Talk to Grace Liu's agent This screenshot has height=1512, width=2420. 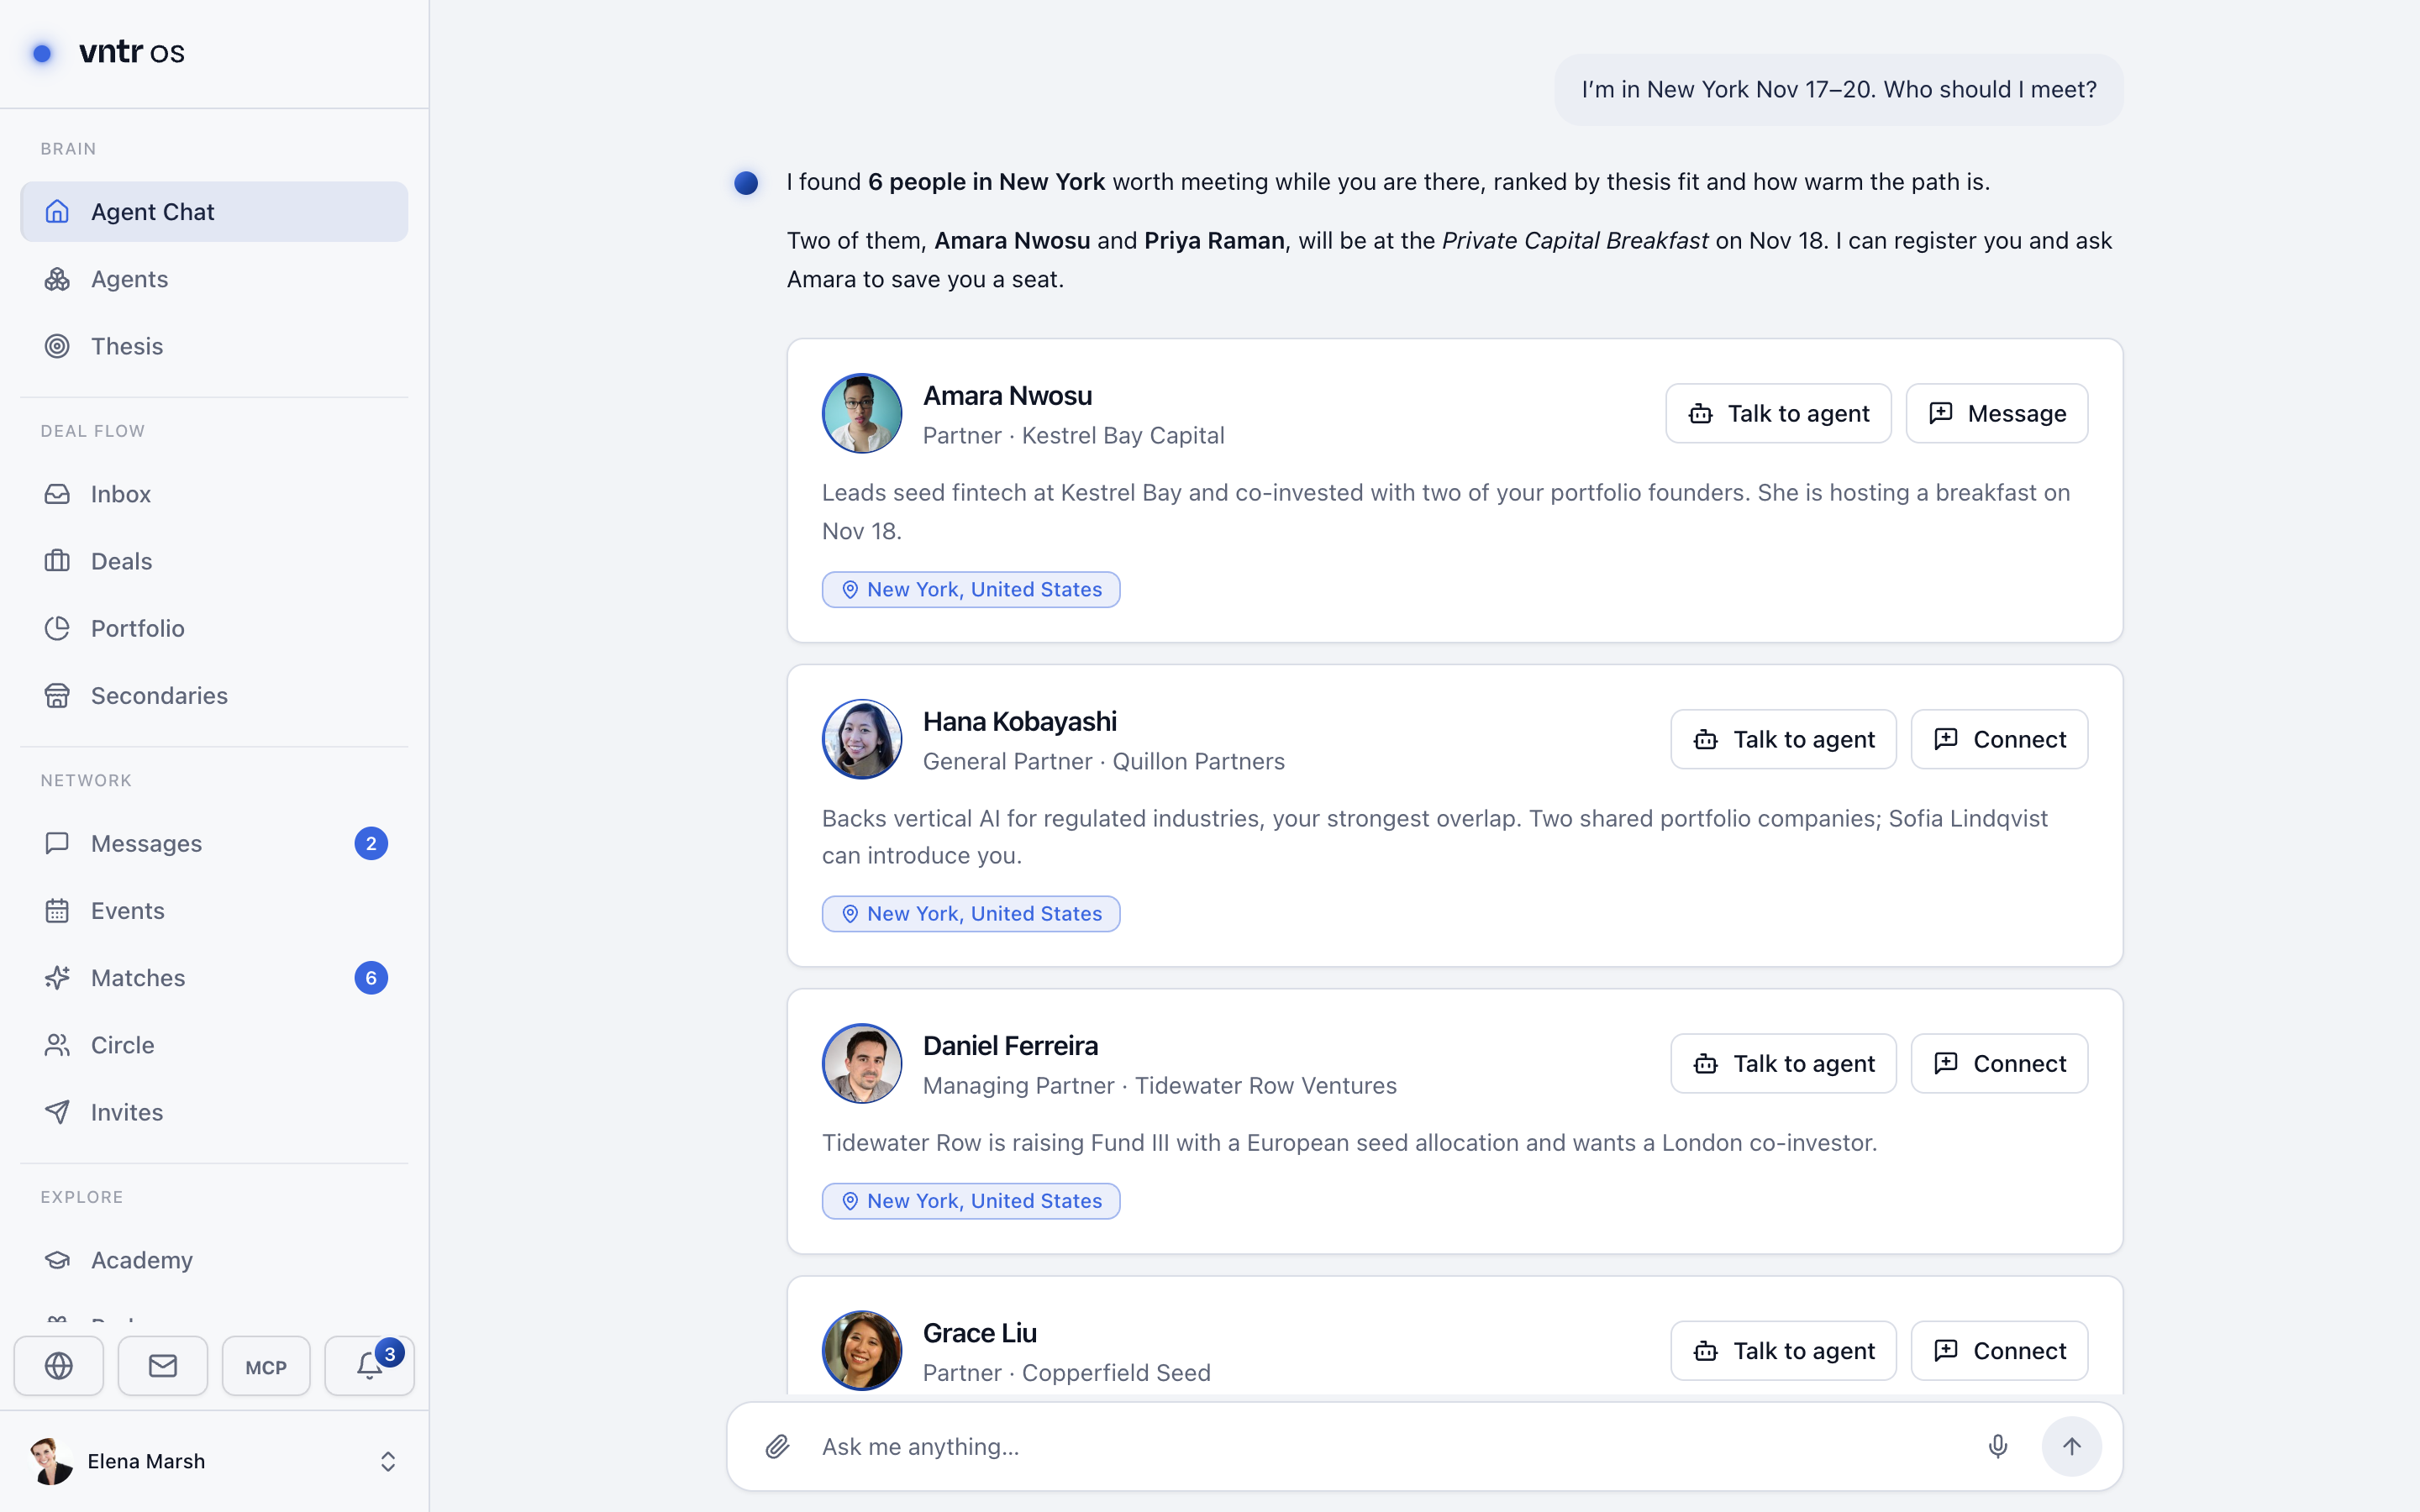[1783, 1351]
